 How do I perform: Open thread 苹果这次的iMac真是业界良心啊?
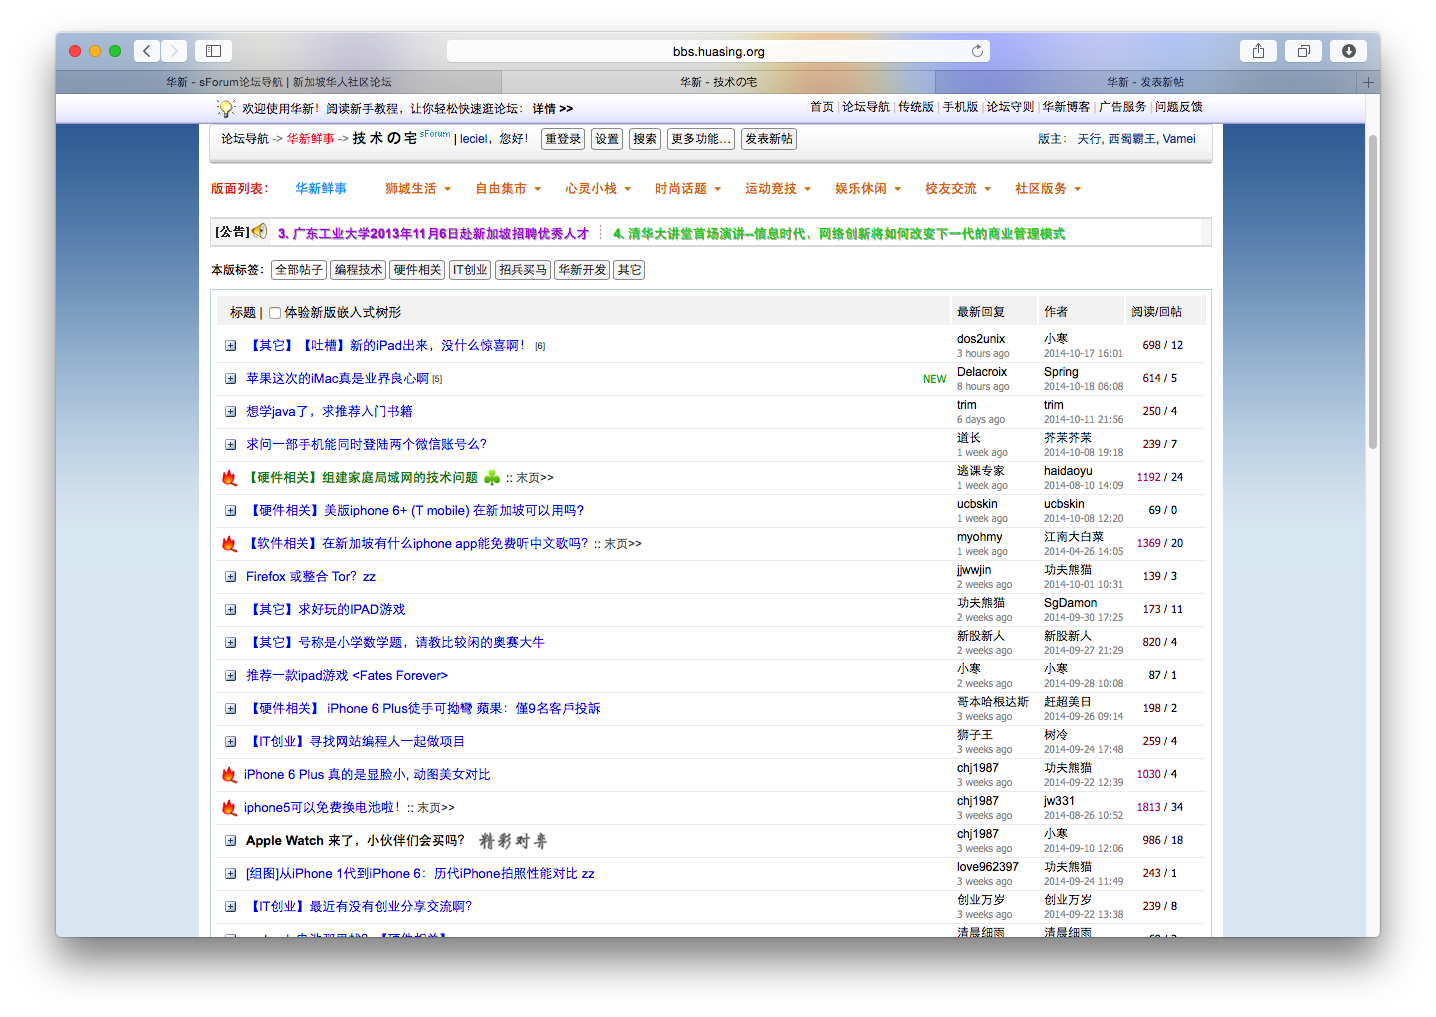tap(337, 379)
